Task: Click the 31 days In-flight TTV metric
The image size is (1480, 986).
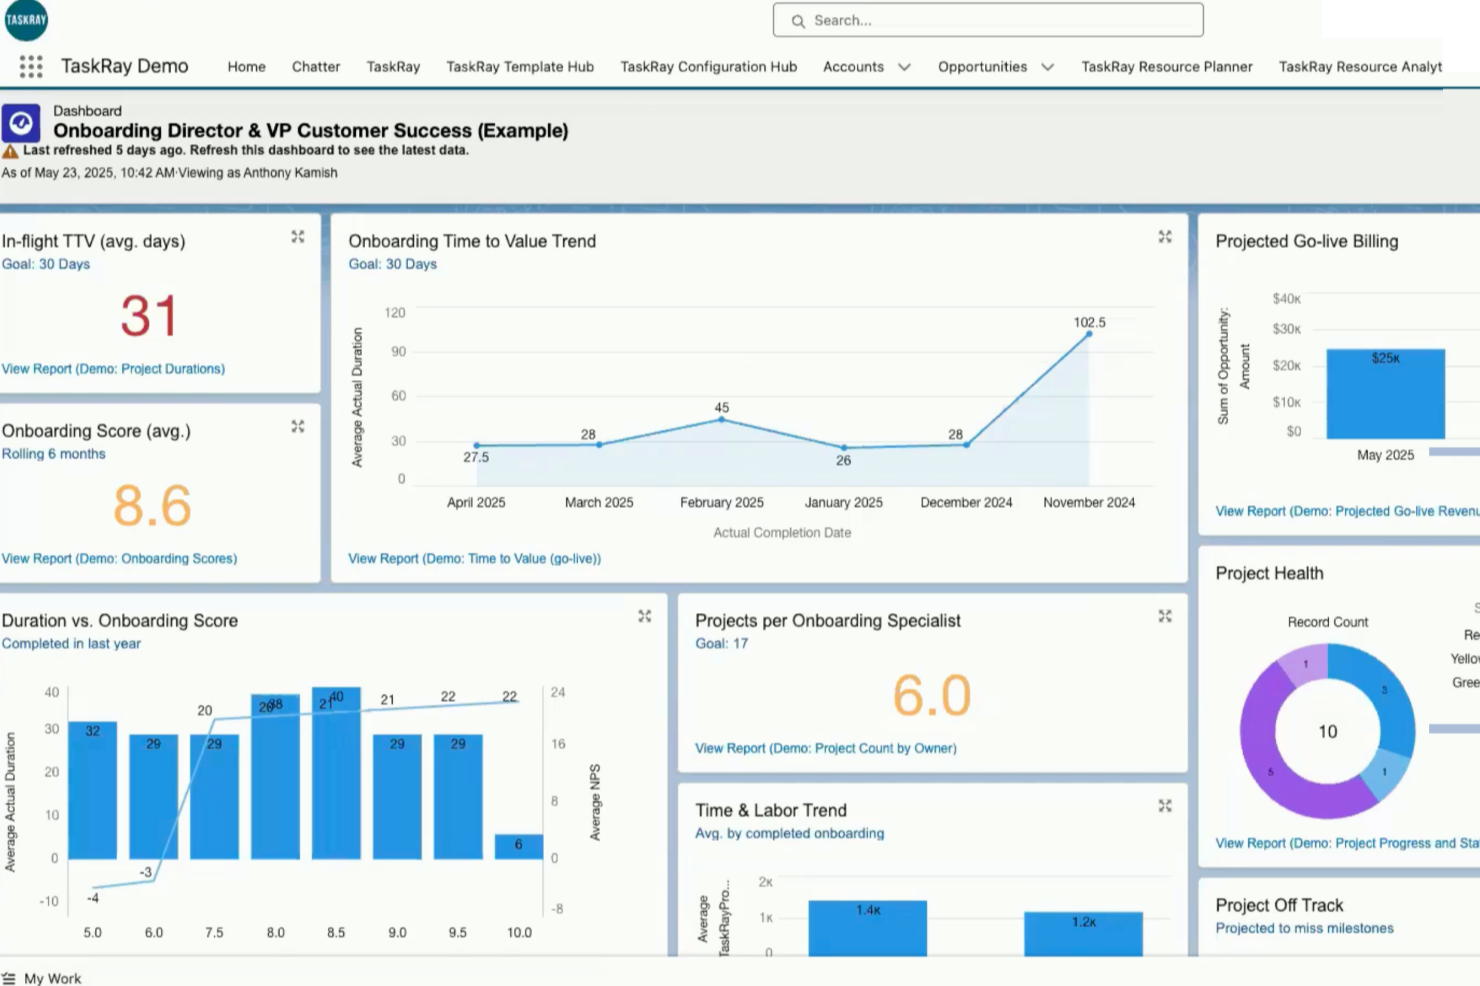Action: tap(149, 316)
